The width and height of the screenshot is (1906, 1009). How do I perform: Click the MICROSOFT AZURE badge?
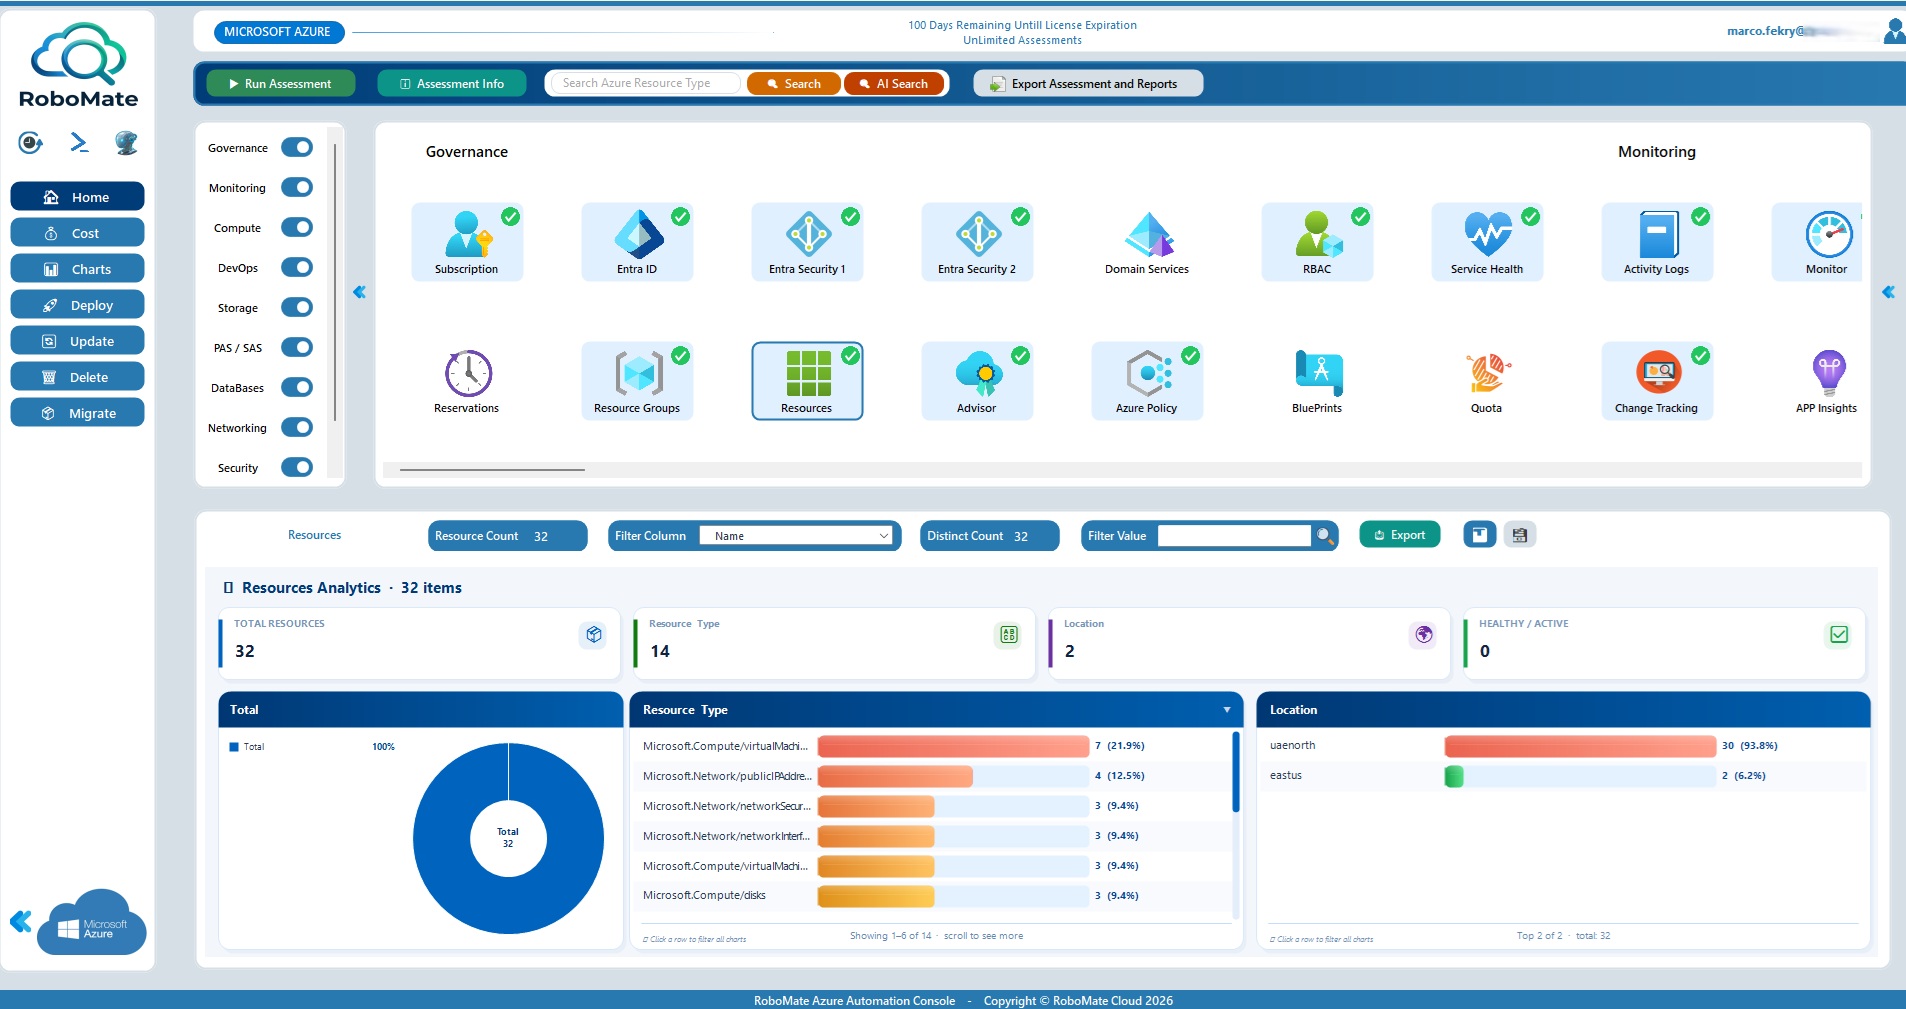(278, 32)
